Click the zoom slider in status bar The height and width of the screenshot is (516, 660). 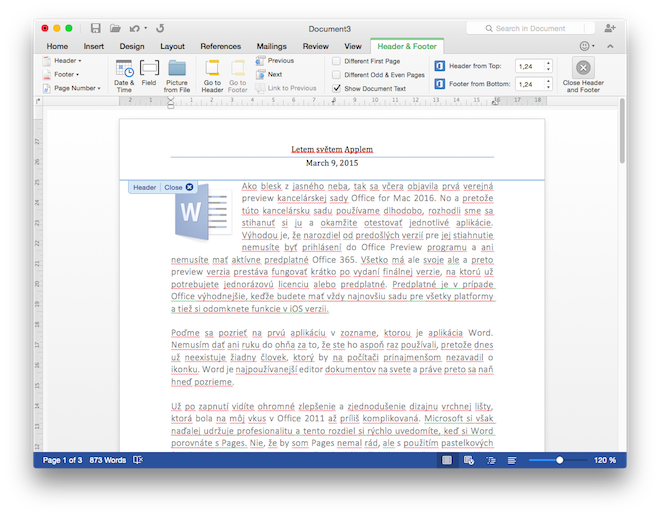pos(559,460)
